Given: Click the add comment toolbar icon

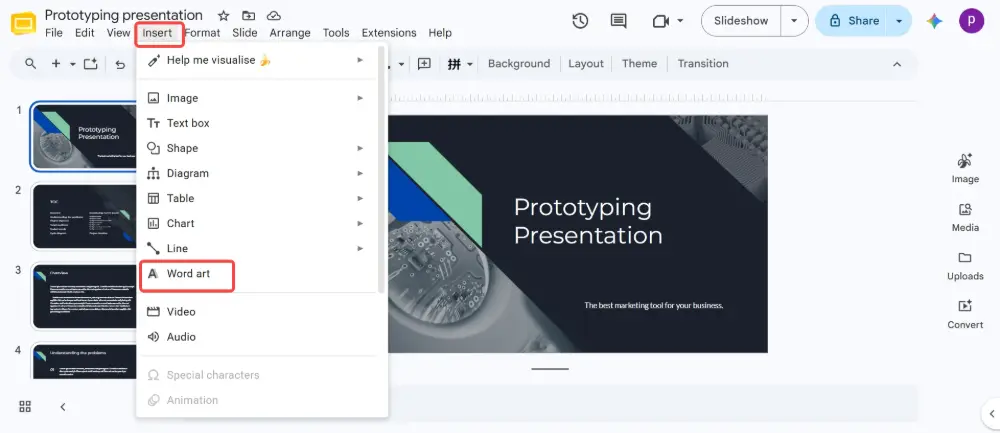Looking at the screenshot, I should 424,64.
